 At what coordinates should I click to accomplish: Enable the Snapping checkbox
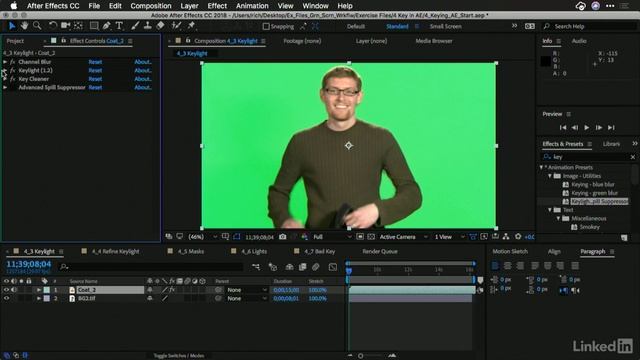coord(266,27)
